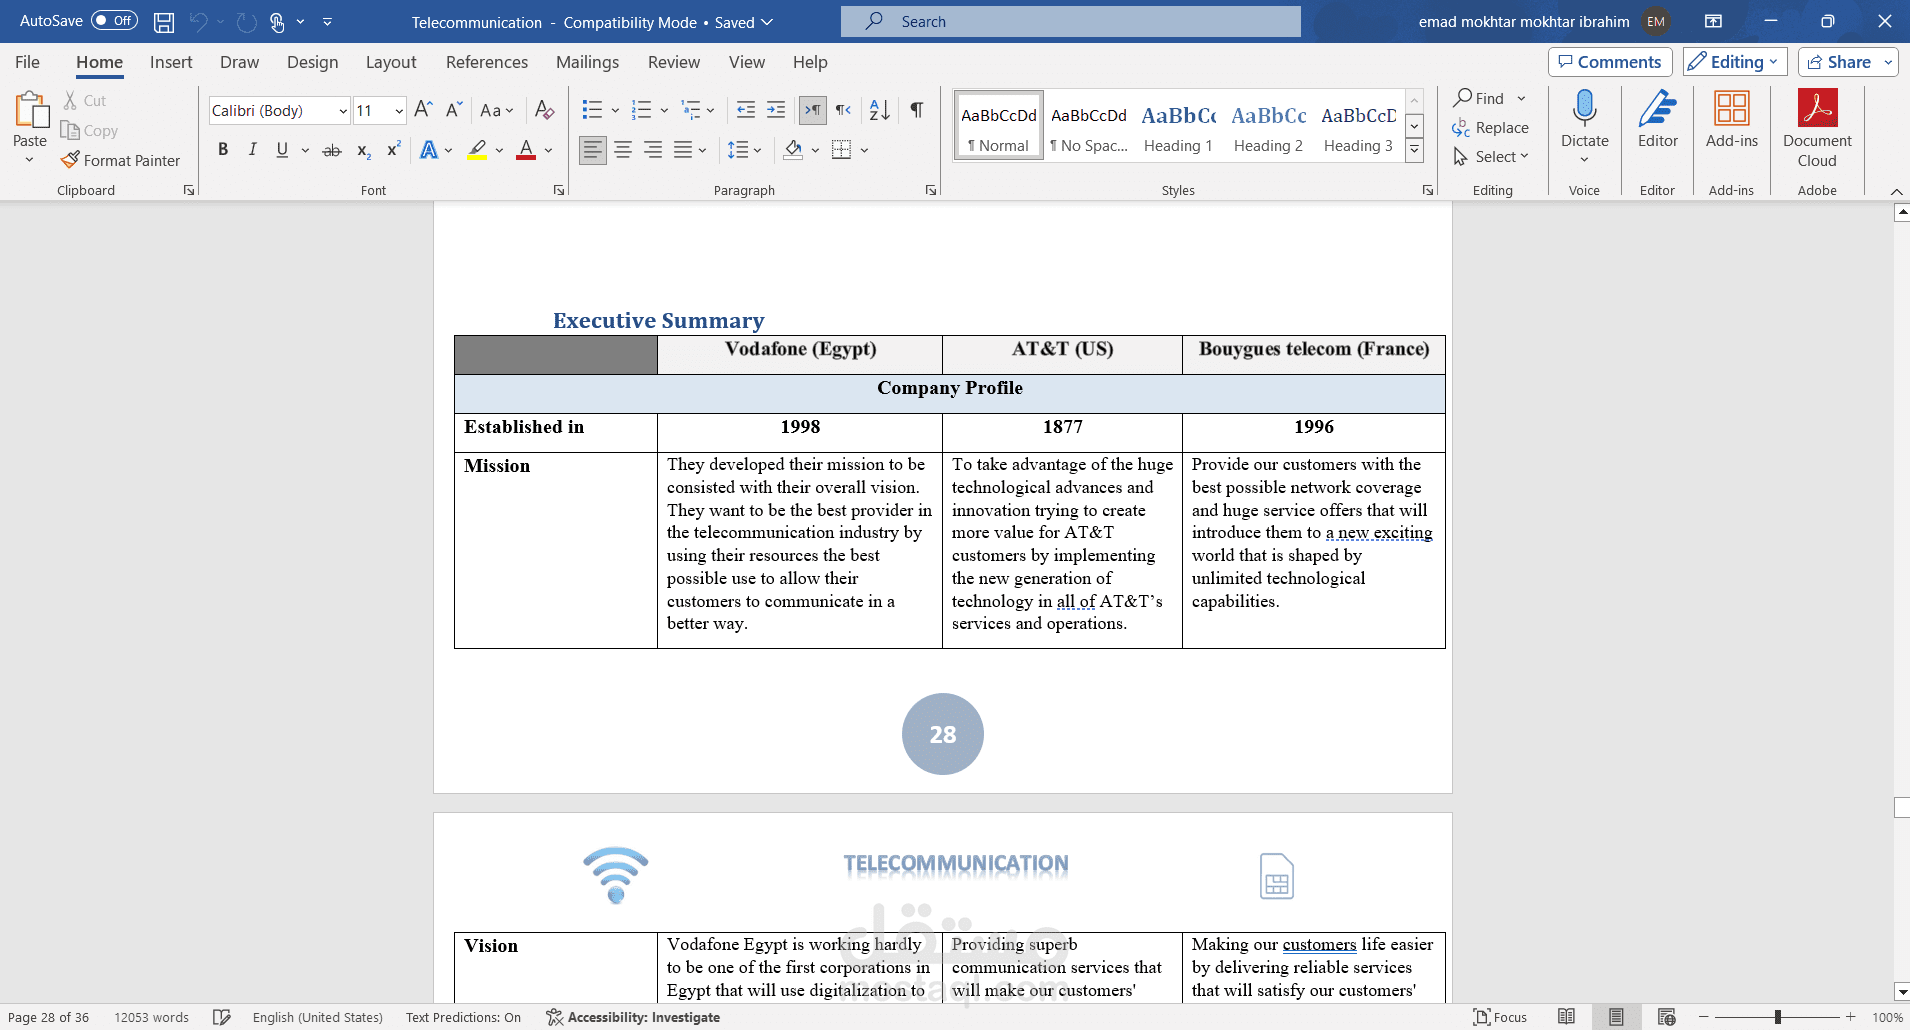This screenshot has height=1030, width=1910.
Task: Toggle AutoSave switch
Action: tap(114, 21)
